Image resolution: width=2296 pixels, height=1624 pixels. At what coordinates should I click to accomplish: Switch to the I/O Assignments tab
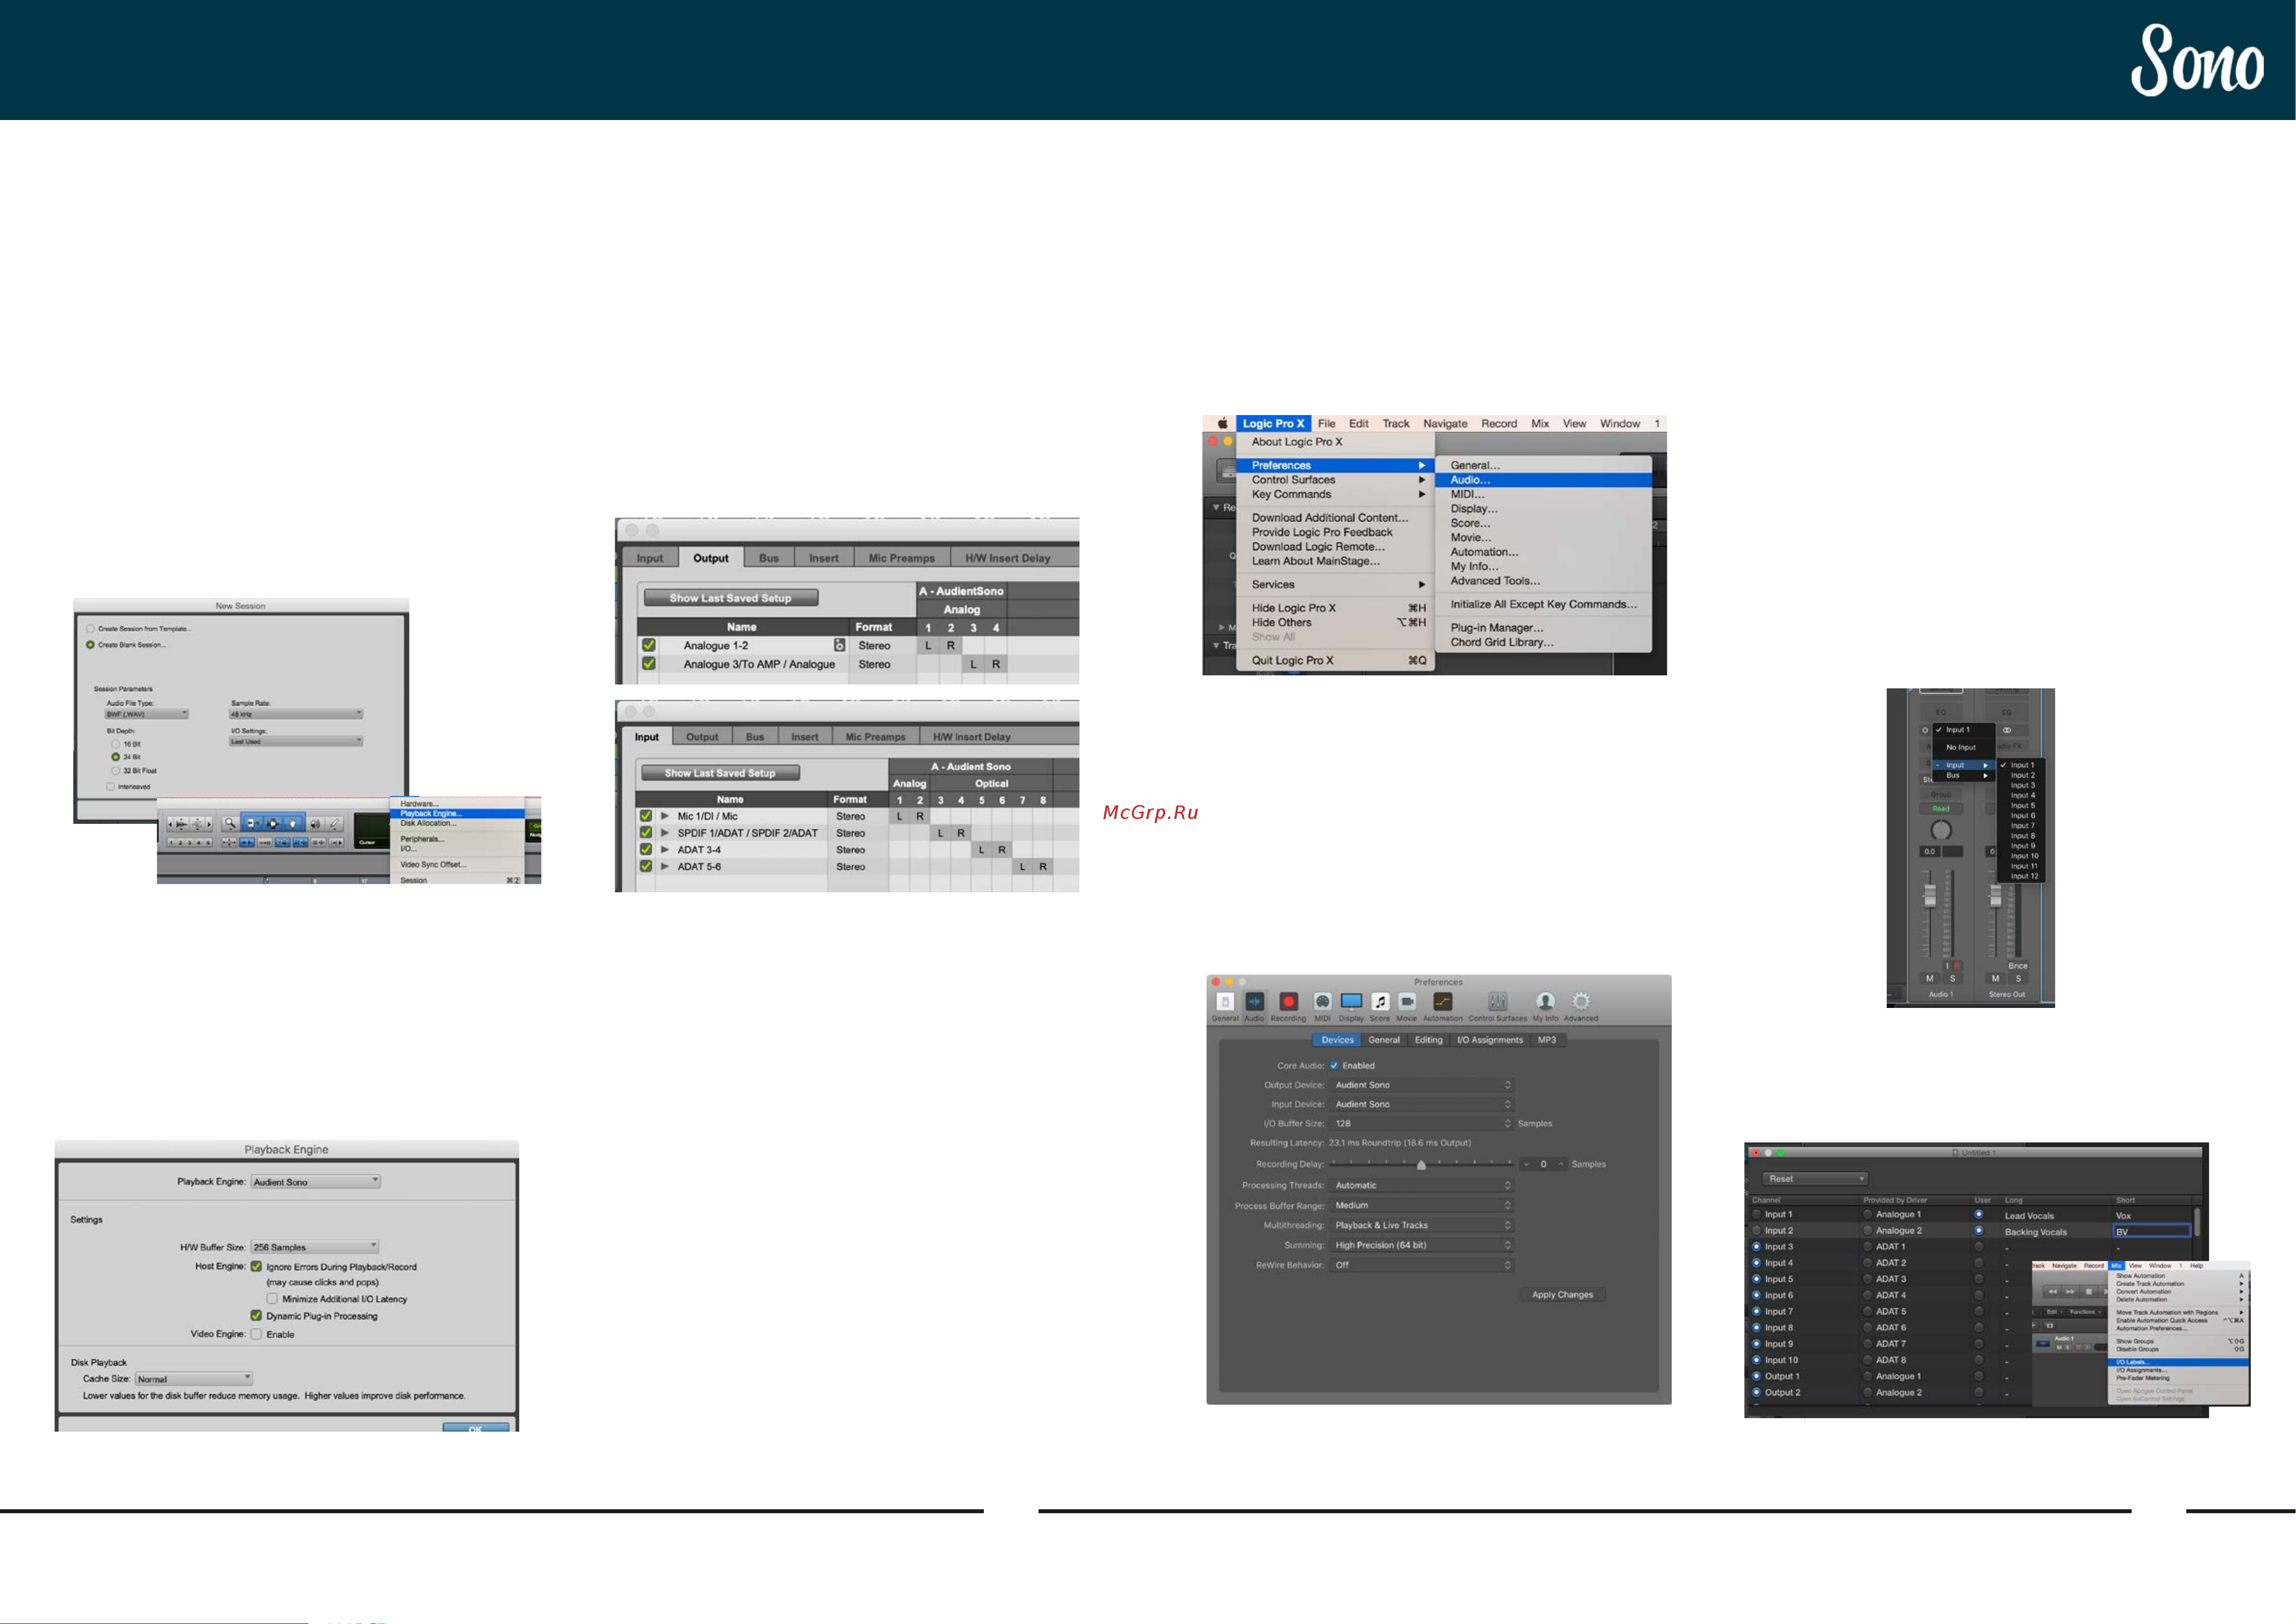[x=1489, y=1040]
